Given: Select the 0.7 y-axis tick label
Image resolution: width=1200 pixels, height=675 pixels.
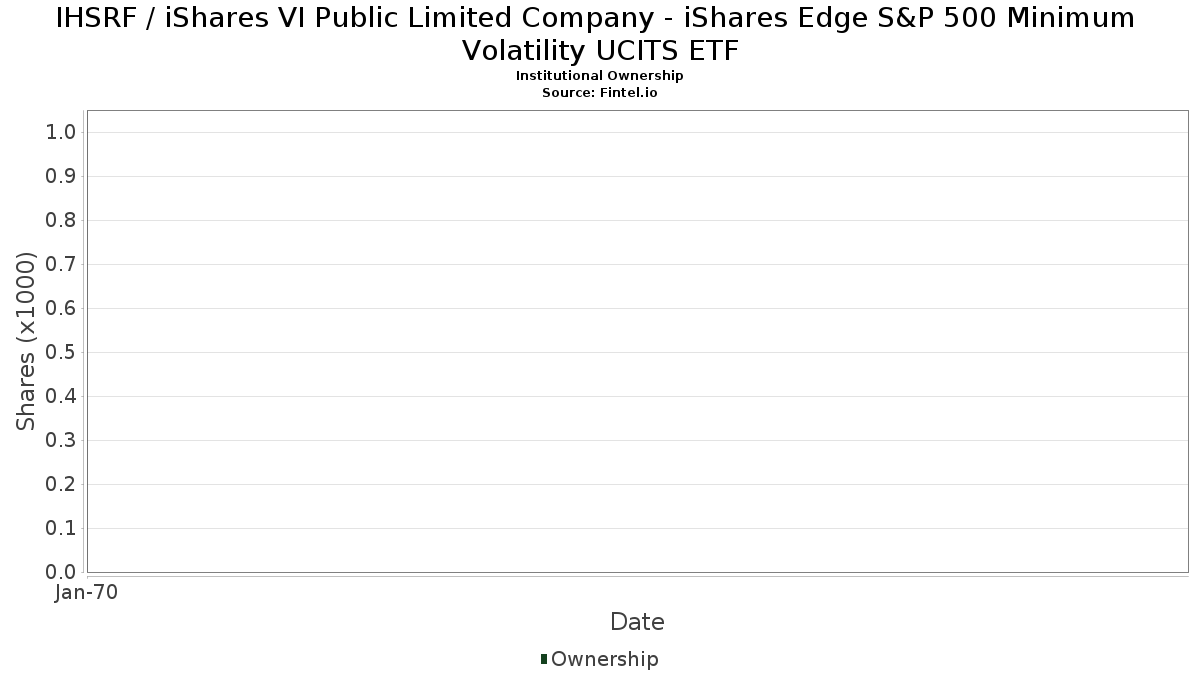Looking at the screenshot, I should (62, 265).
